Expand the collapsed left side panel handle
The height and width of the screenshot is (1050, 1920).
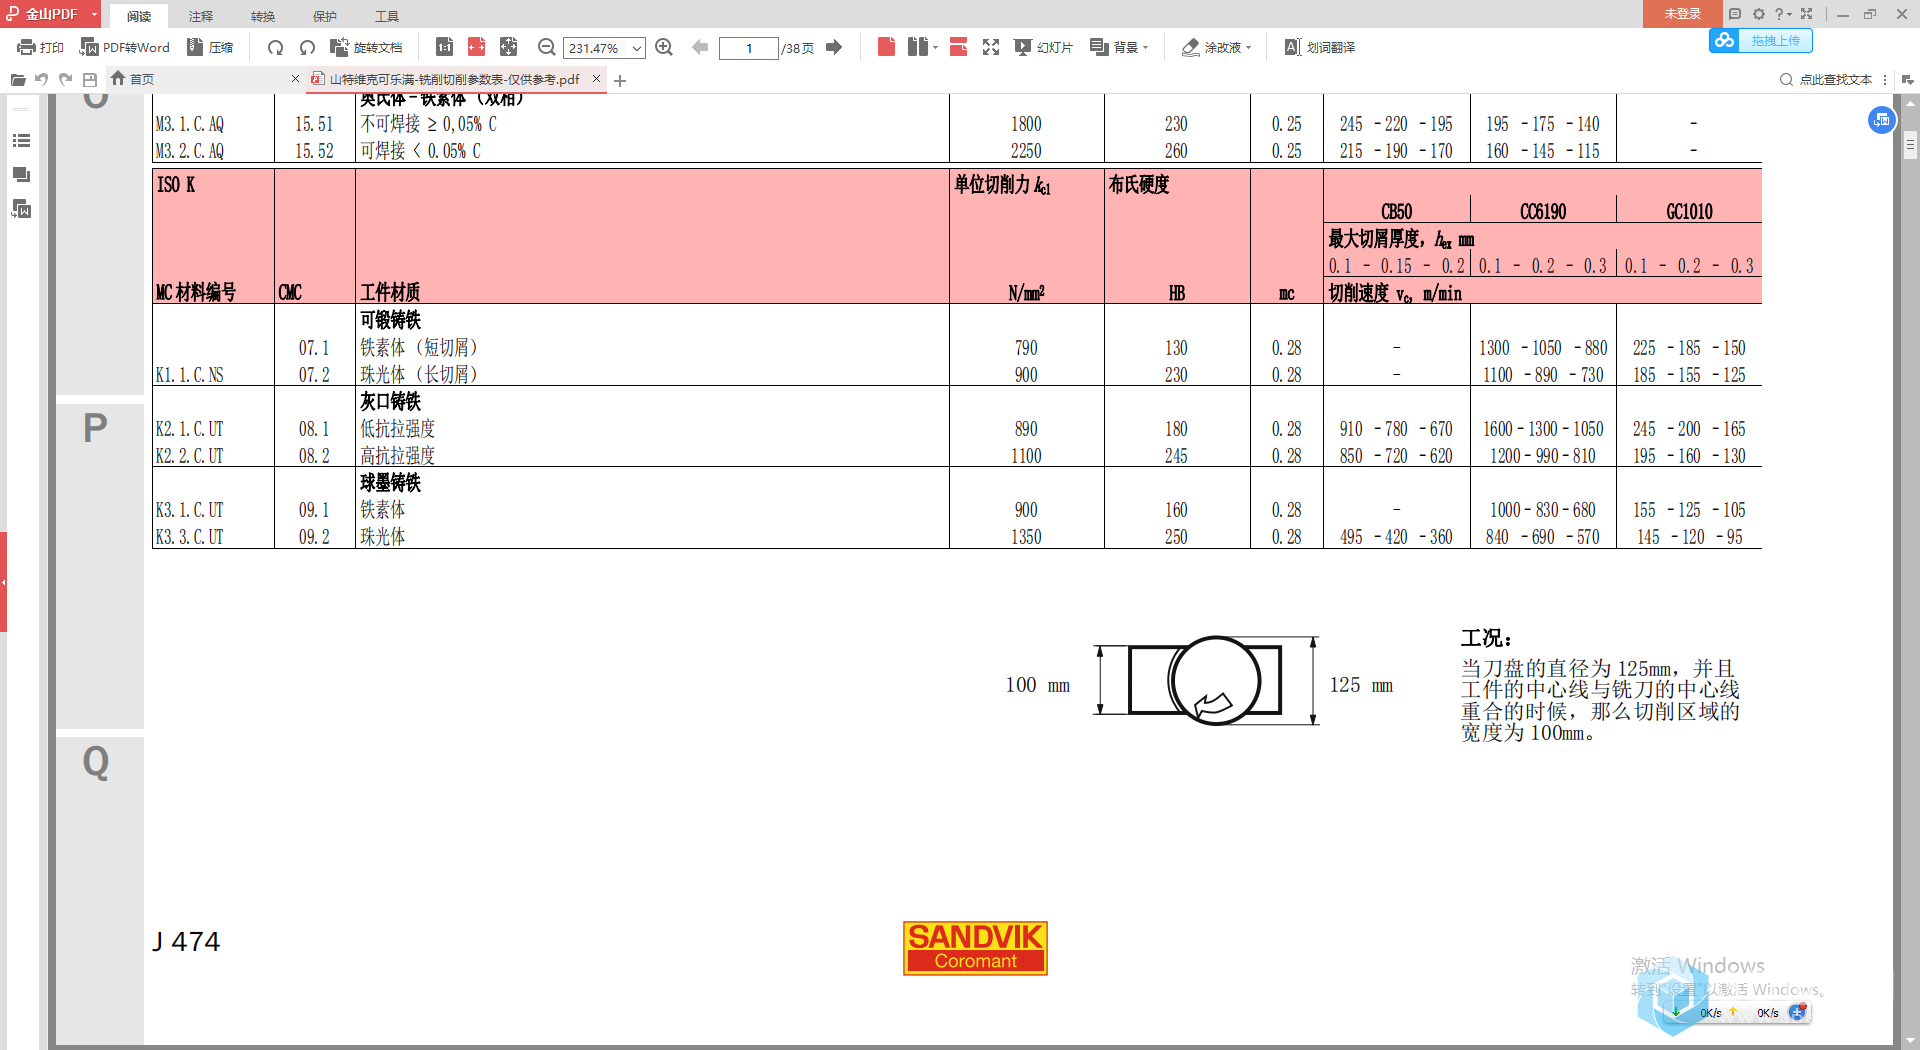tap(3, 582)
